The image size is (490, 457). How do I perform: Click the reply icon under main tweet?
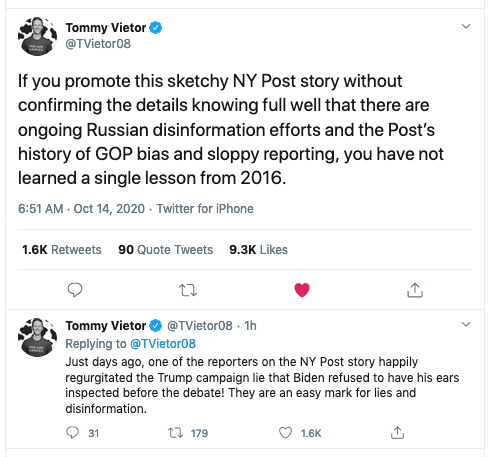[75, 290]
